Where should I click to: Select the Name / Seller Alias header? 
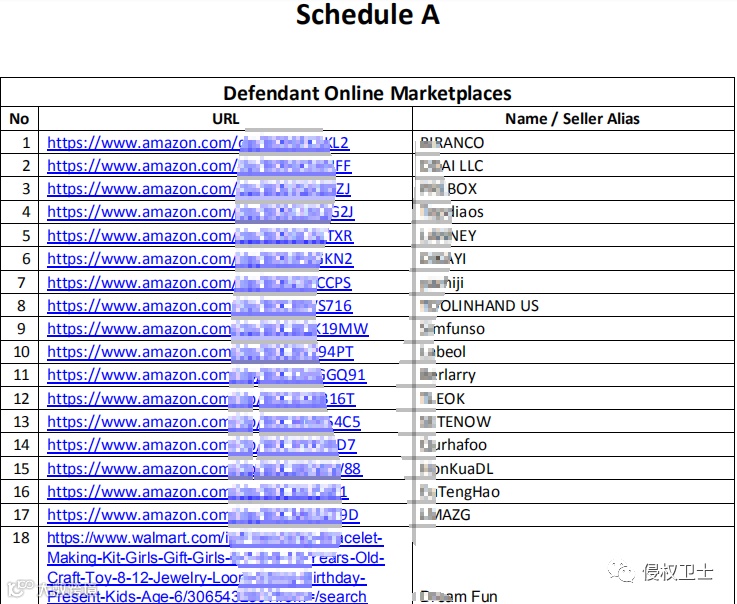(x=572, y=118)
